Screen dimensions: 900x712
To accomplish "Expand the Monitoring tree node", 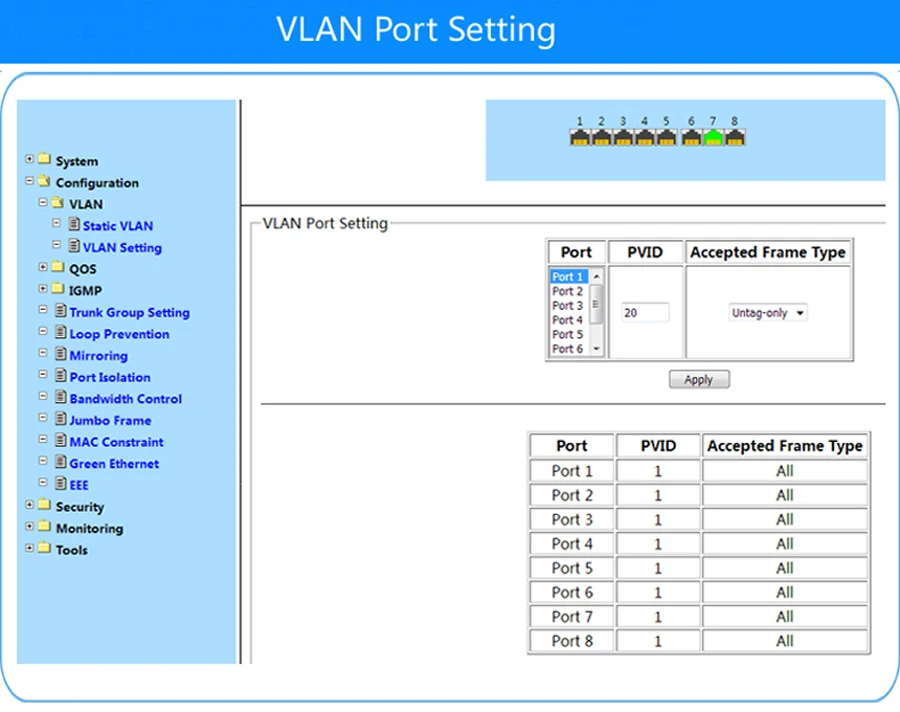I will pyautogui.click(x=29, y=526).
